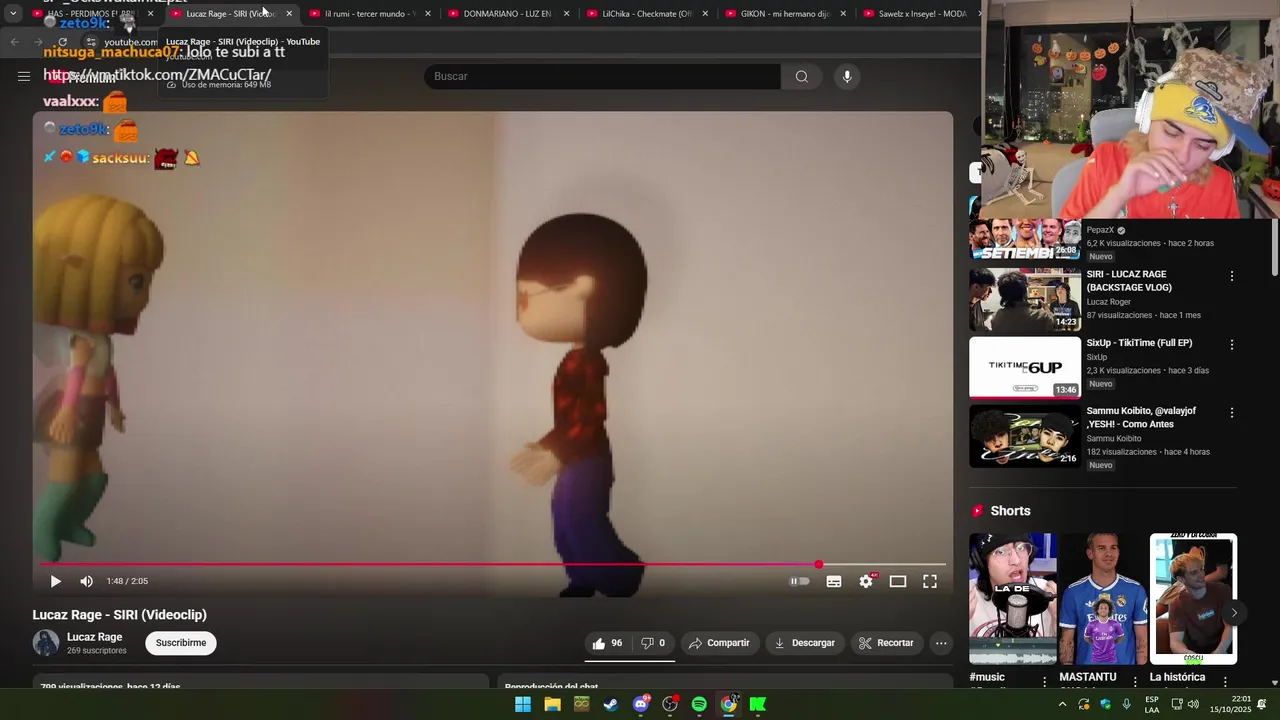Open File Explorer from the taskbar
This screenshot has height=720, width=1280.
tap(552, 704)
